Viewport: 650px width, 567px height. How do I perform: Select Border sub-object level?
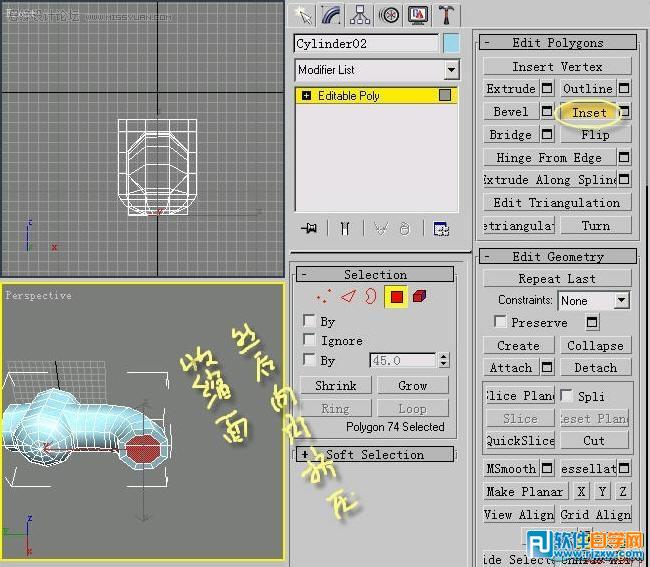(371, 296)
